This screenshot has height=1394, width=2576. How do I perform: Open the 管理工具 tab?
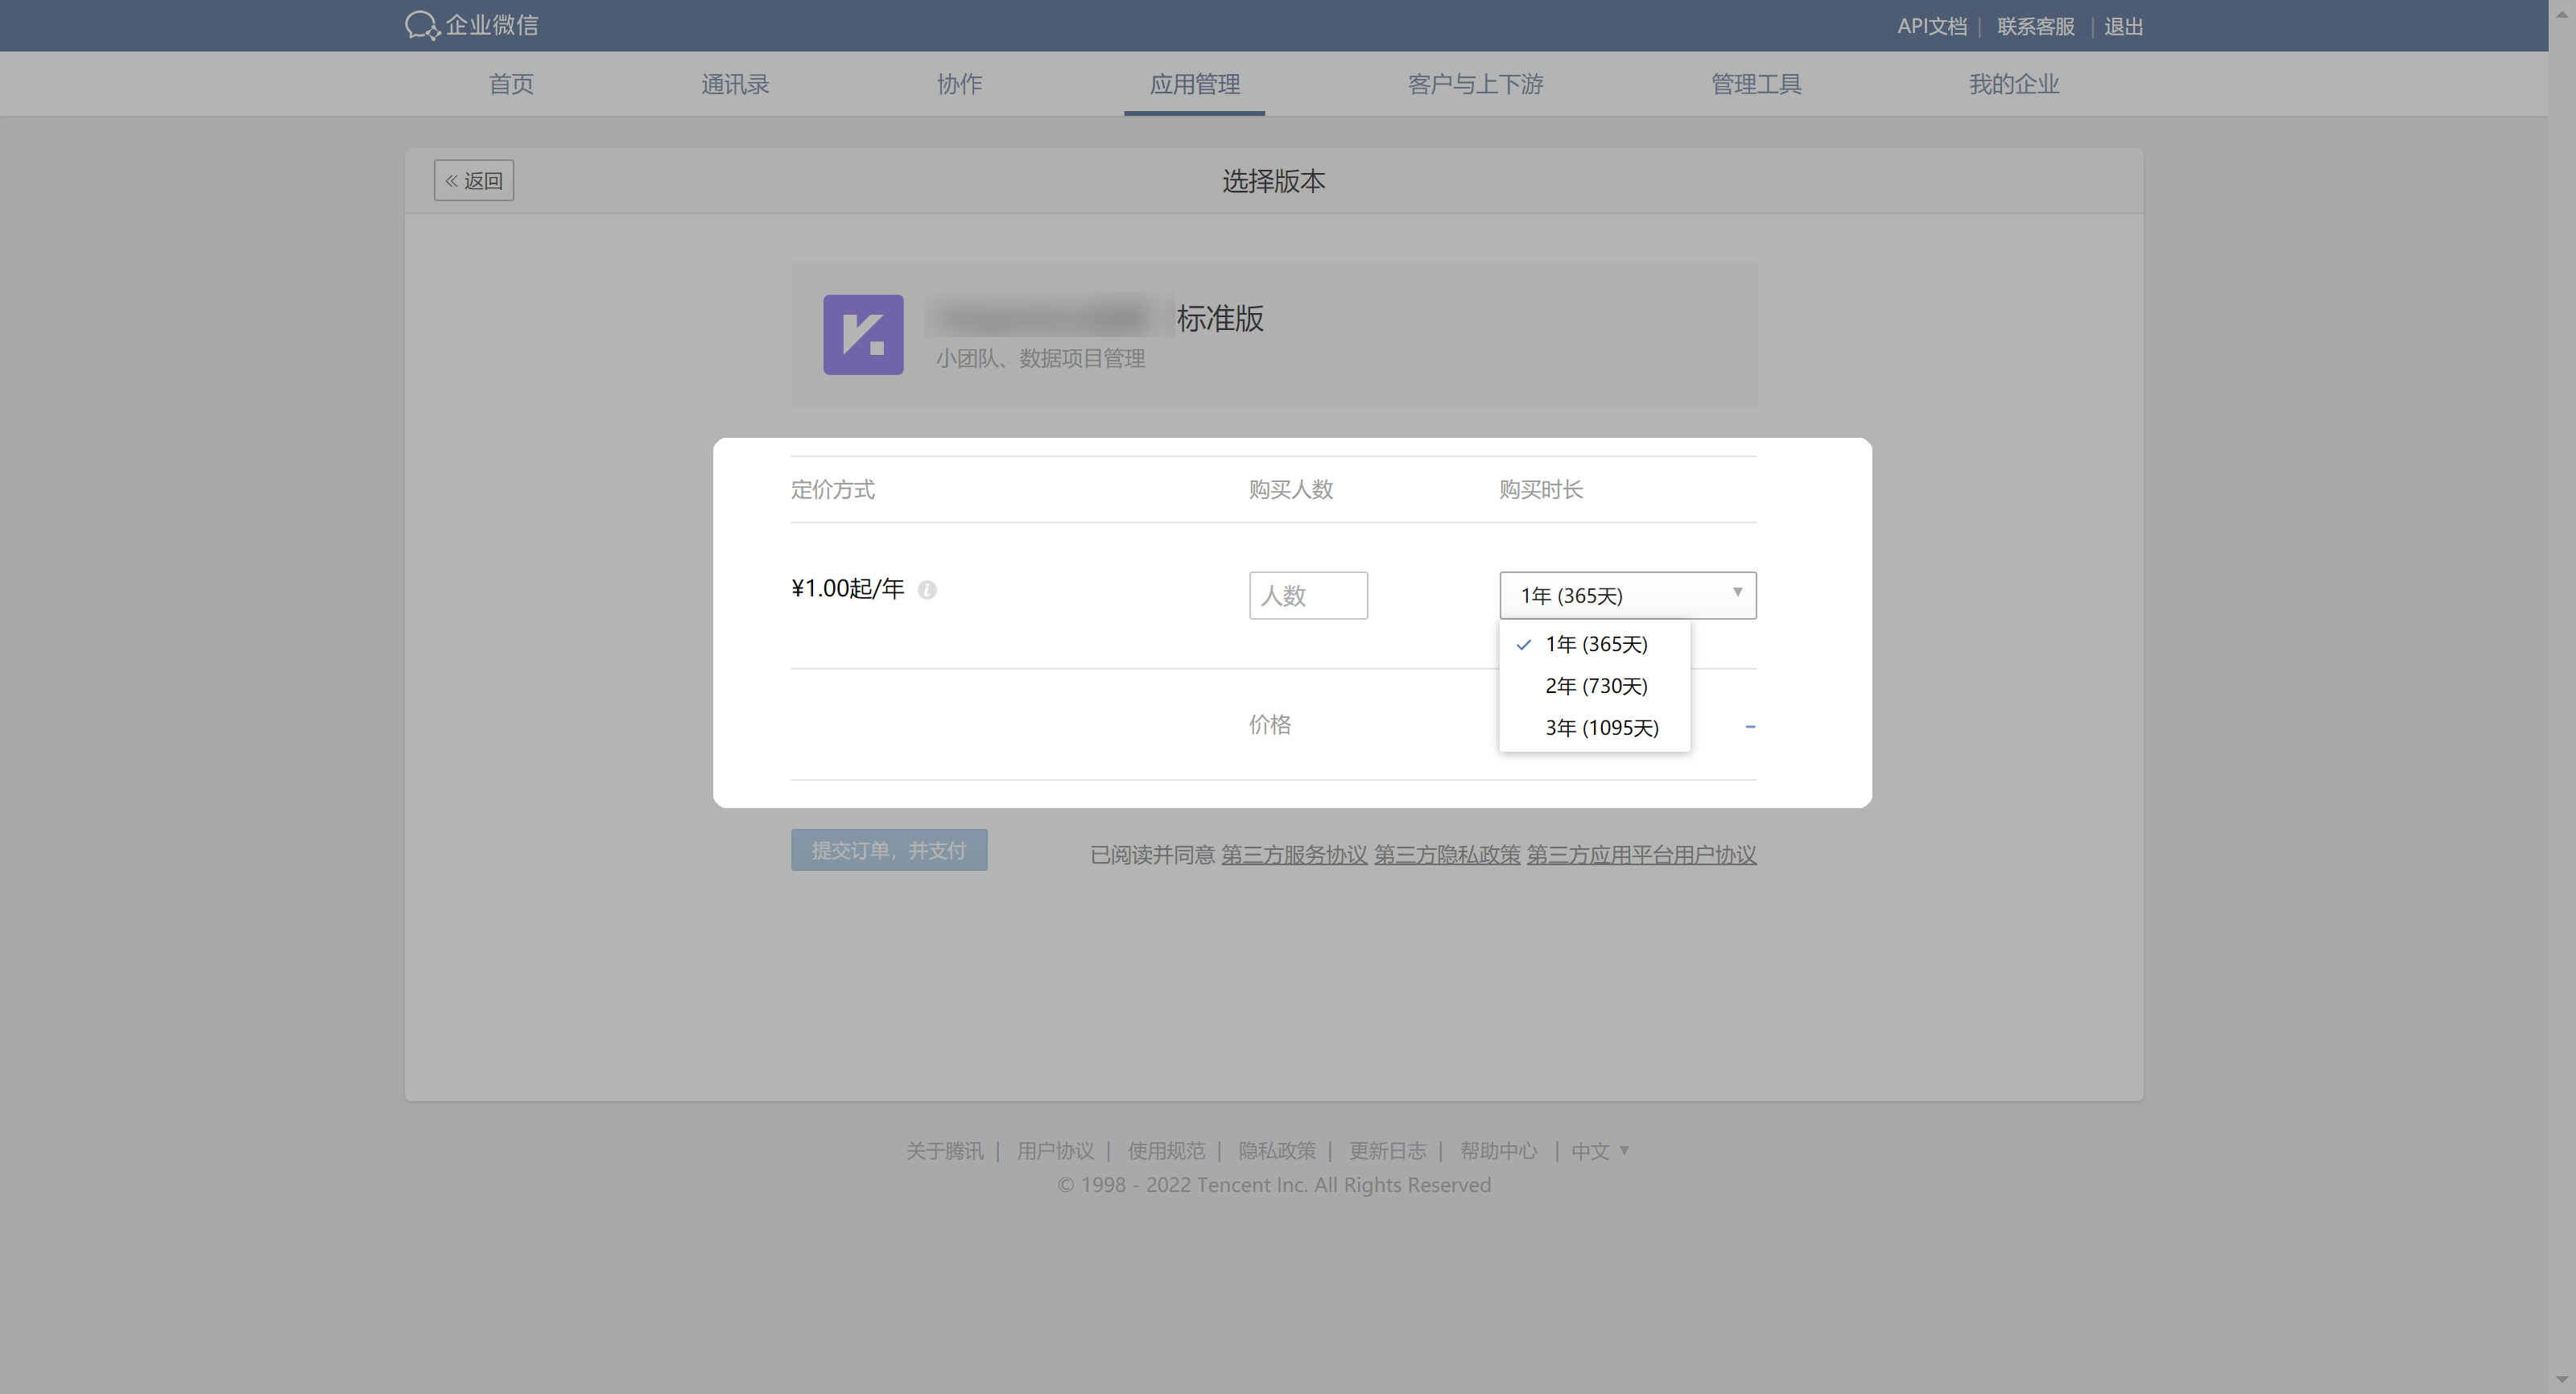coord(1756,84)
